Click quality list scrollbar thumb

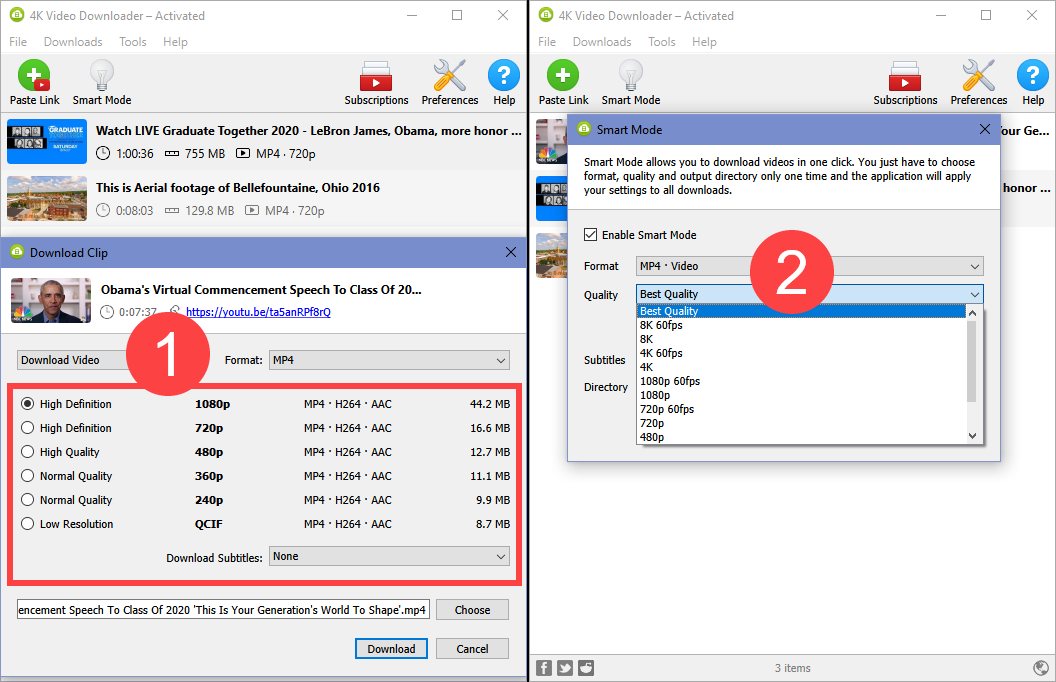[x=972, y=361]
